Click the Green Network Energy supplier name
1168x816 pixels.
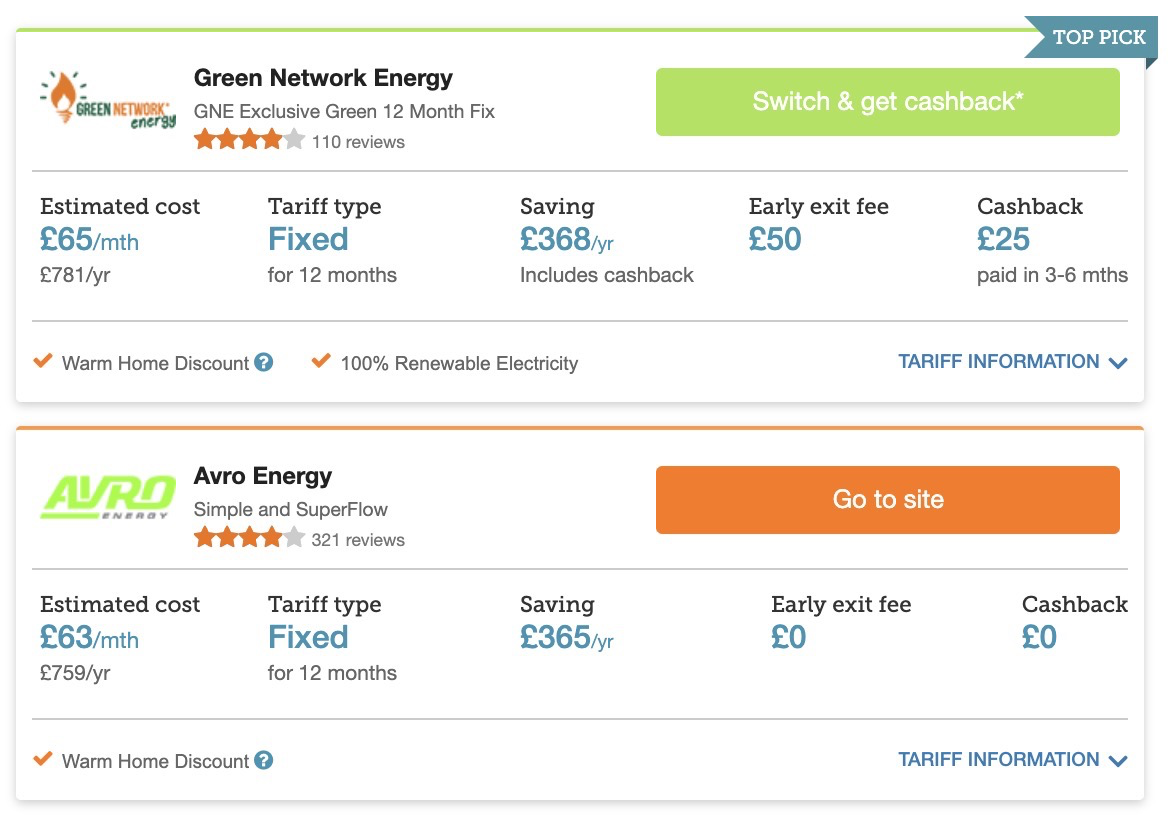click(x=323, y=78)
